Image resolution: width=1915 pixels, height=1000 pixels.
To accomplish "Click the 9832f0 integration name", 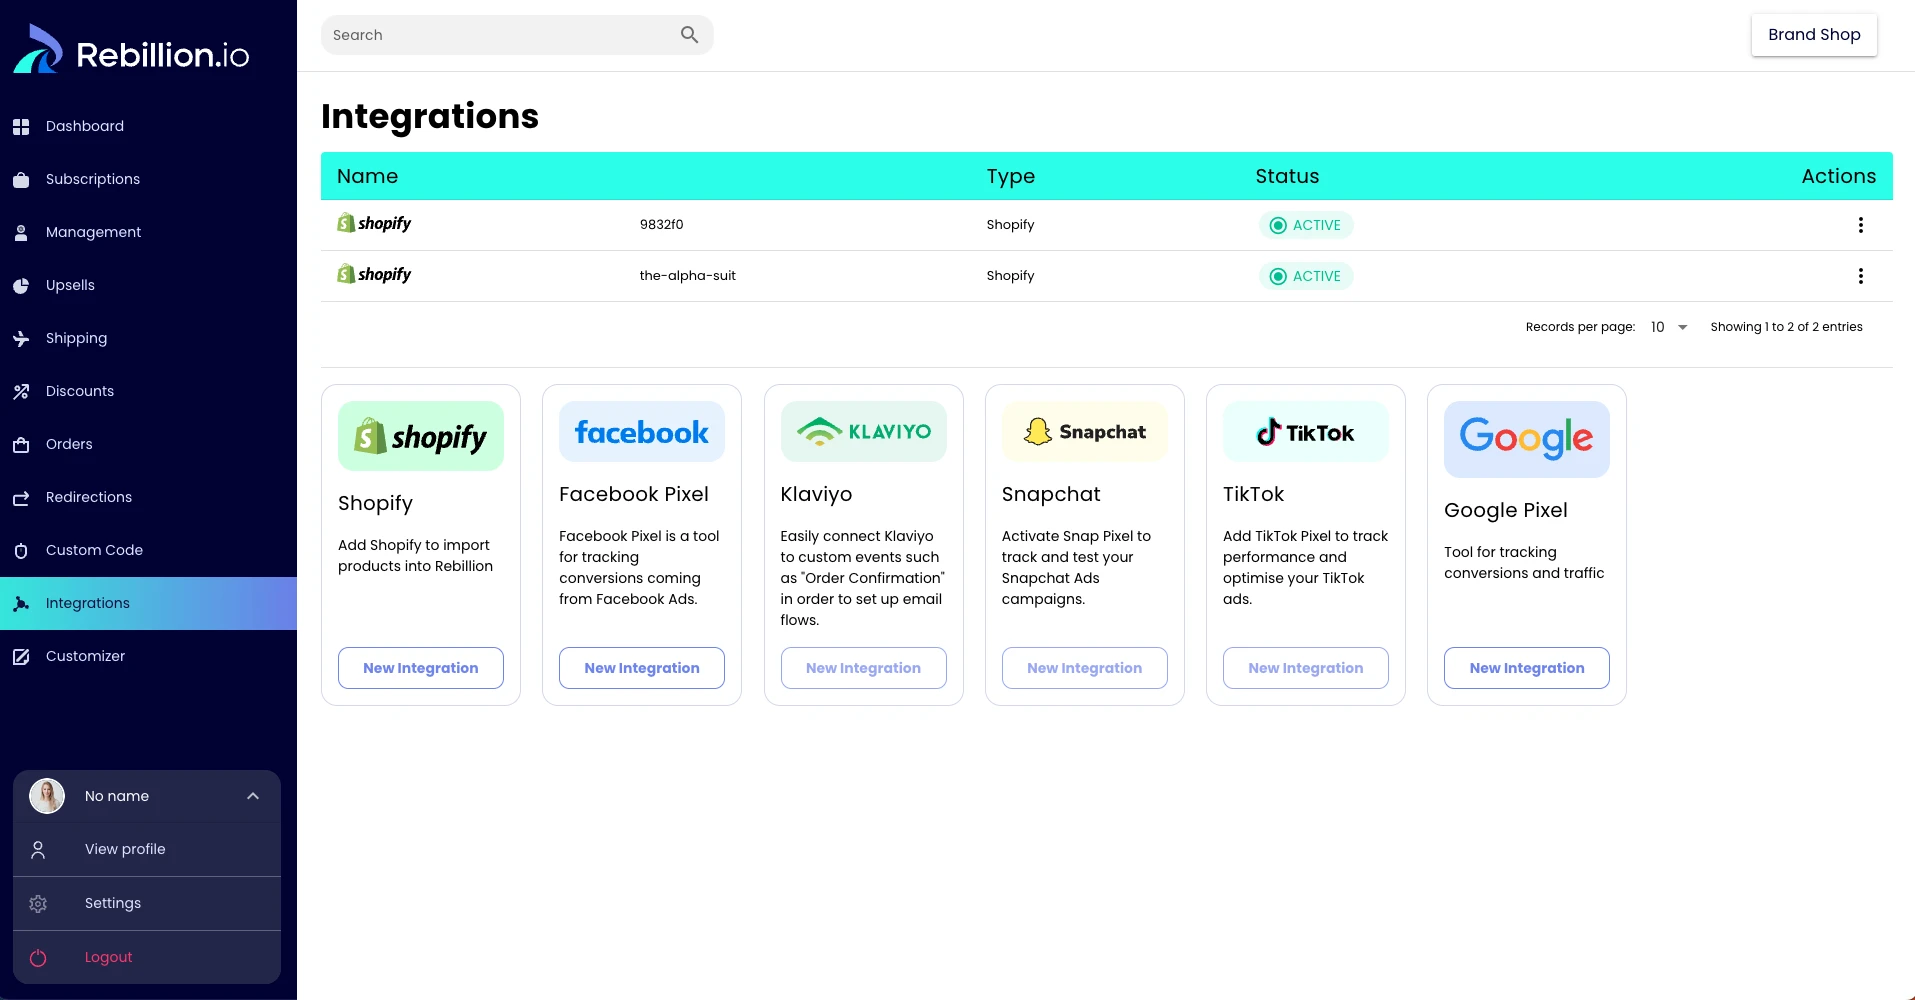I will coord(662,225).
